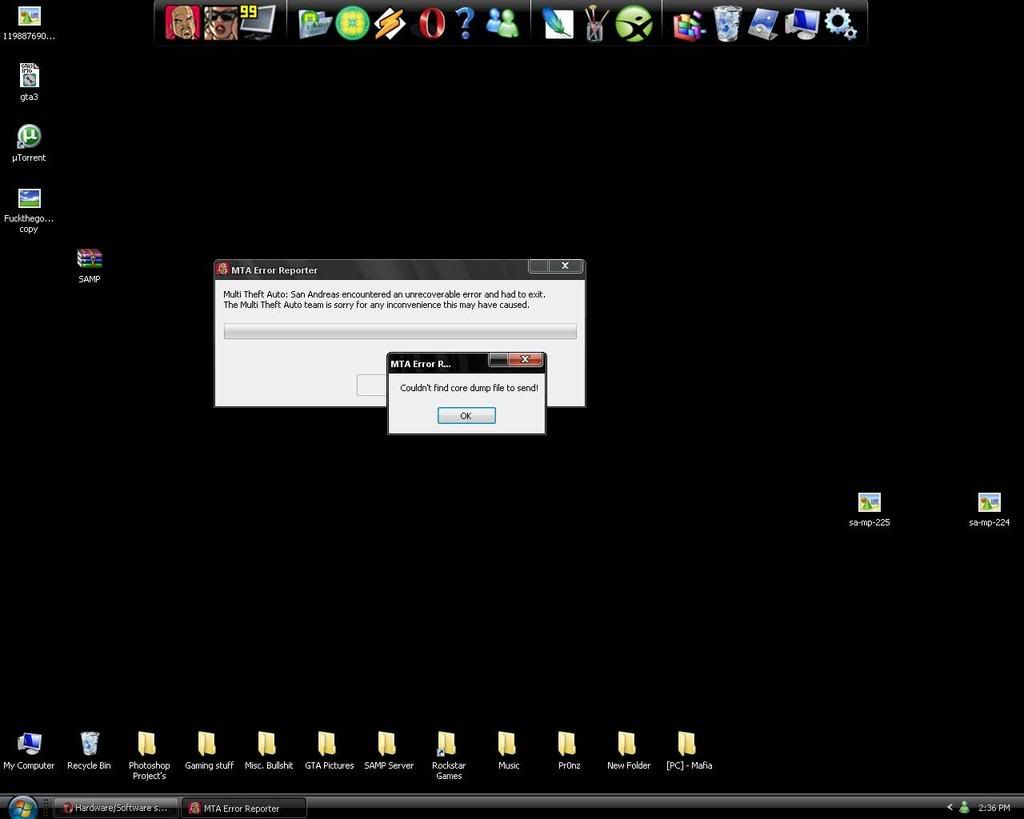This screenshot has height=819, width=1024.
Task: Select the desktop Recycle Bin icon
Action: pyautogui.click(x=89, y=751)
